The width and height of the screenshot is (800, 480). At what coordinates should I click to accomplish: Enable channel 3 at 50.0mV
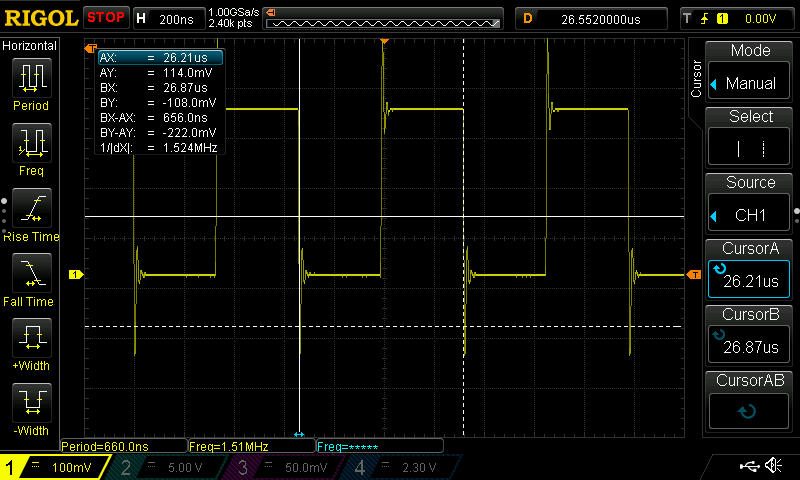point(283,467)
